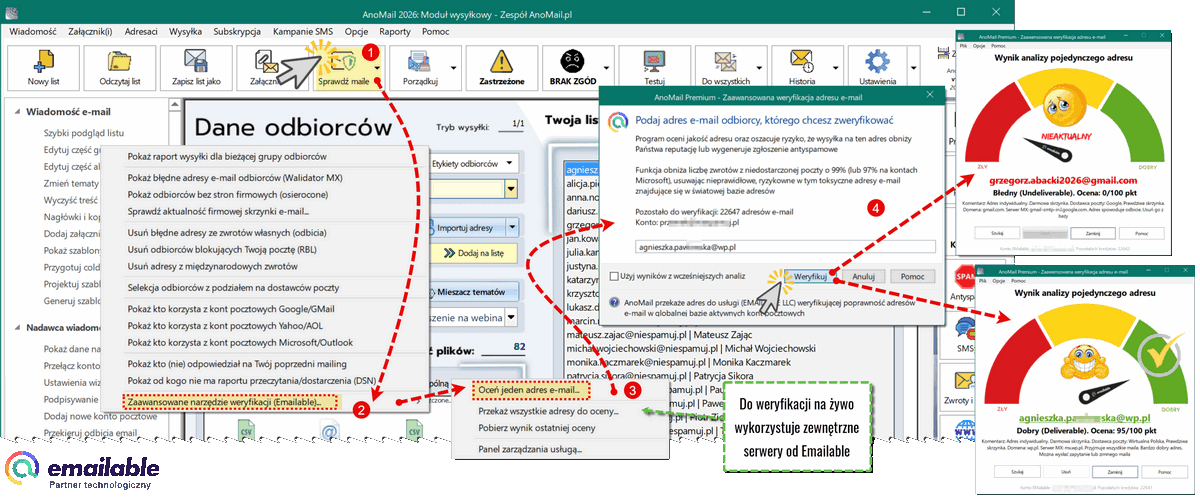
Task: Open the Raporty menu
Action: pyautogui.click(x=395, y=31)
